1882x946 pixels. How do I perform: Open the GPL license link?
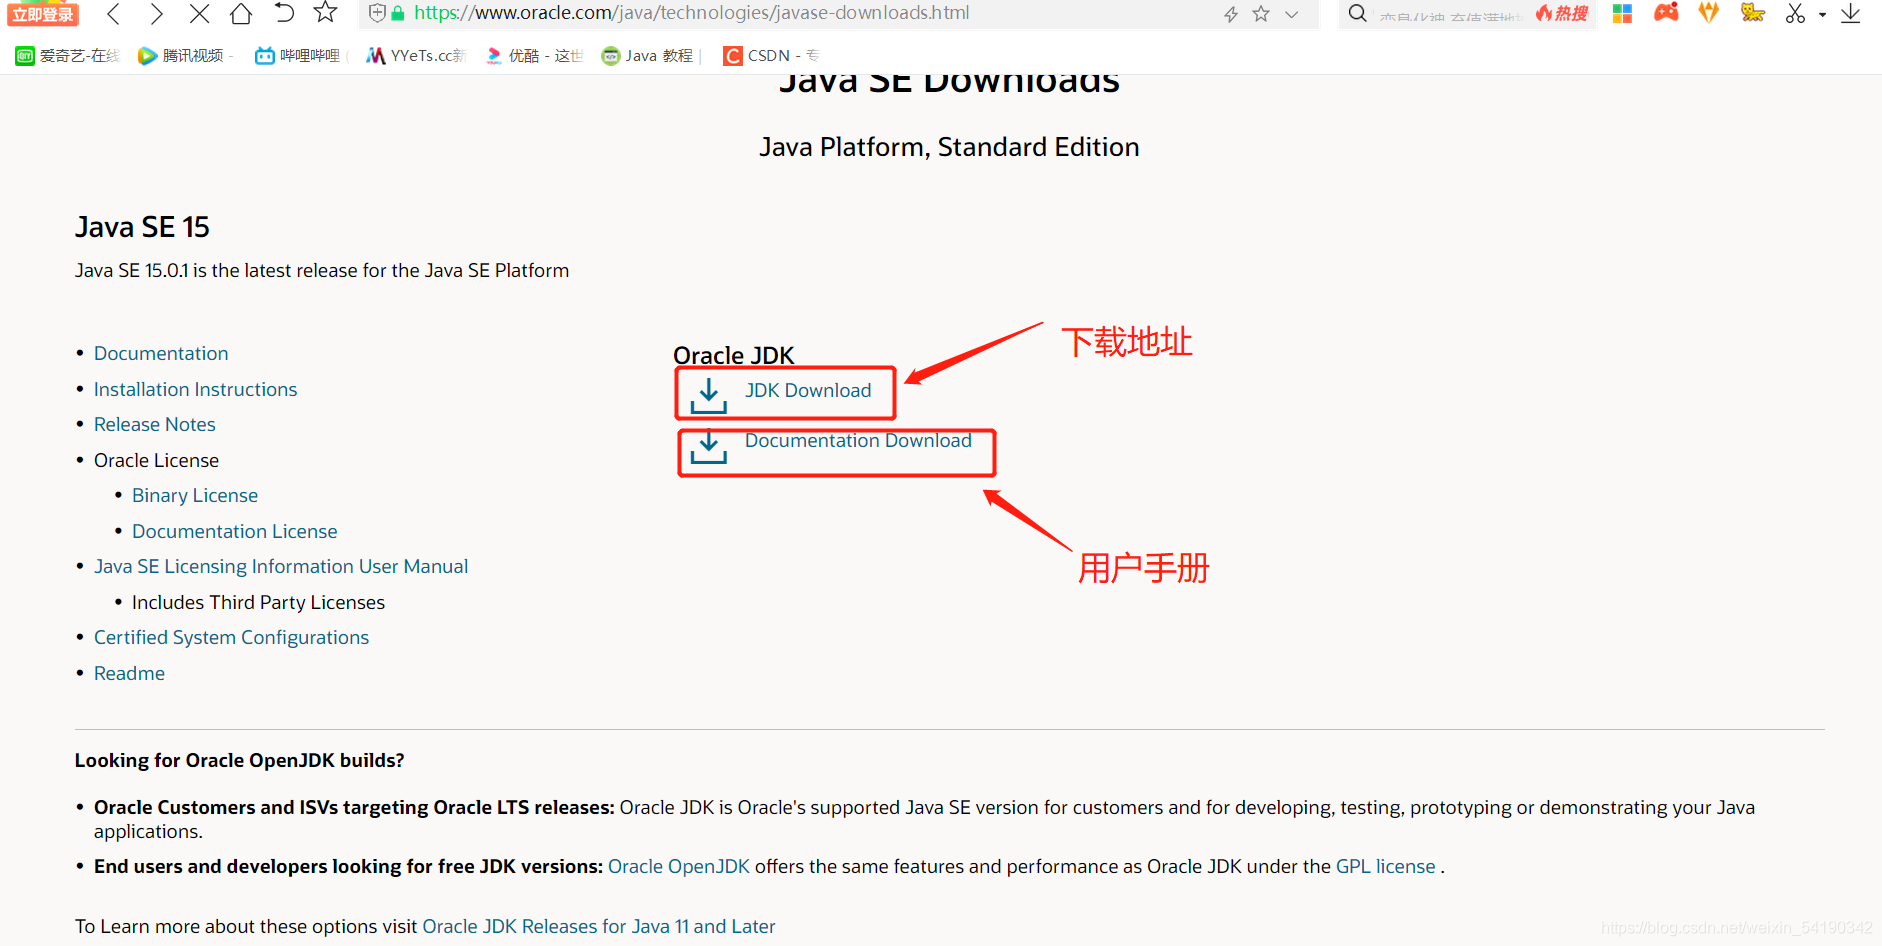pyautogui.click(x=1386, y=866)
